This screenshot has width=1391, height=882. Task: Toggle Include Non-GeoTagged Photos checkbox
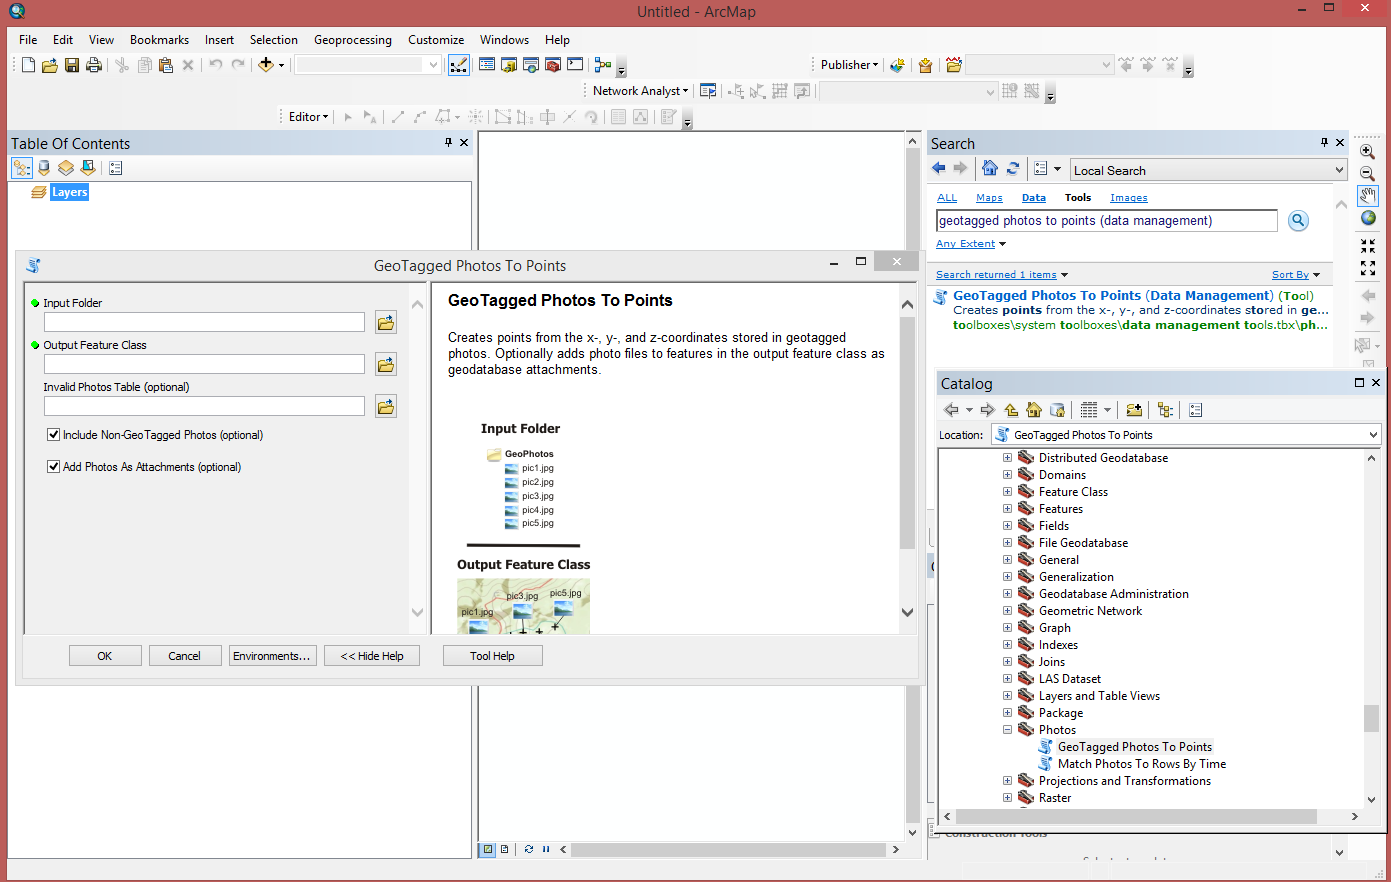(54, 435)
